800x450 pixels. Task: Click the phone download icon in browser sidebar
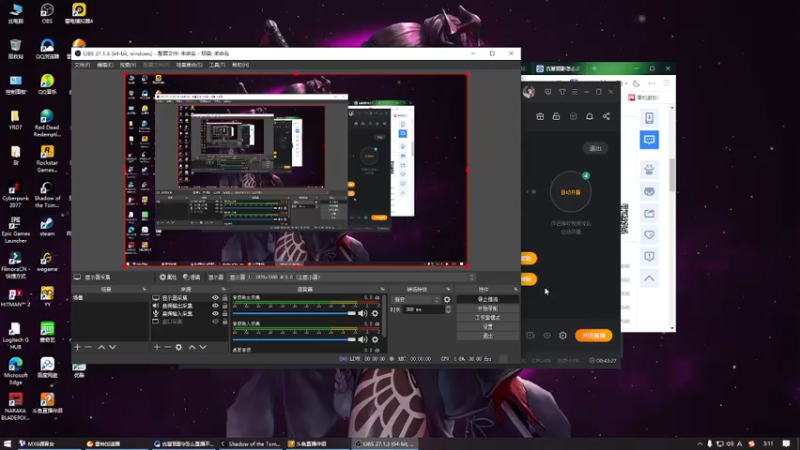point(649,118)
